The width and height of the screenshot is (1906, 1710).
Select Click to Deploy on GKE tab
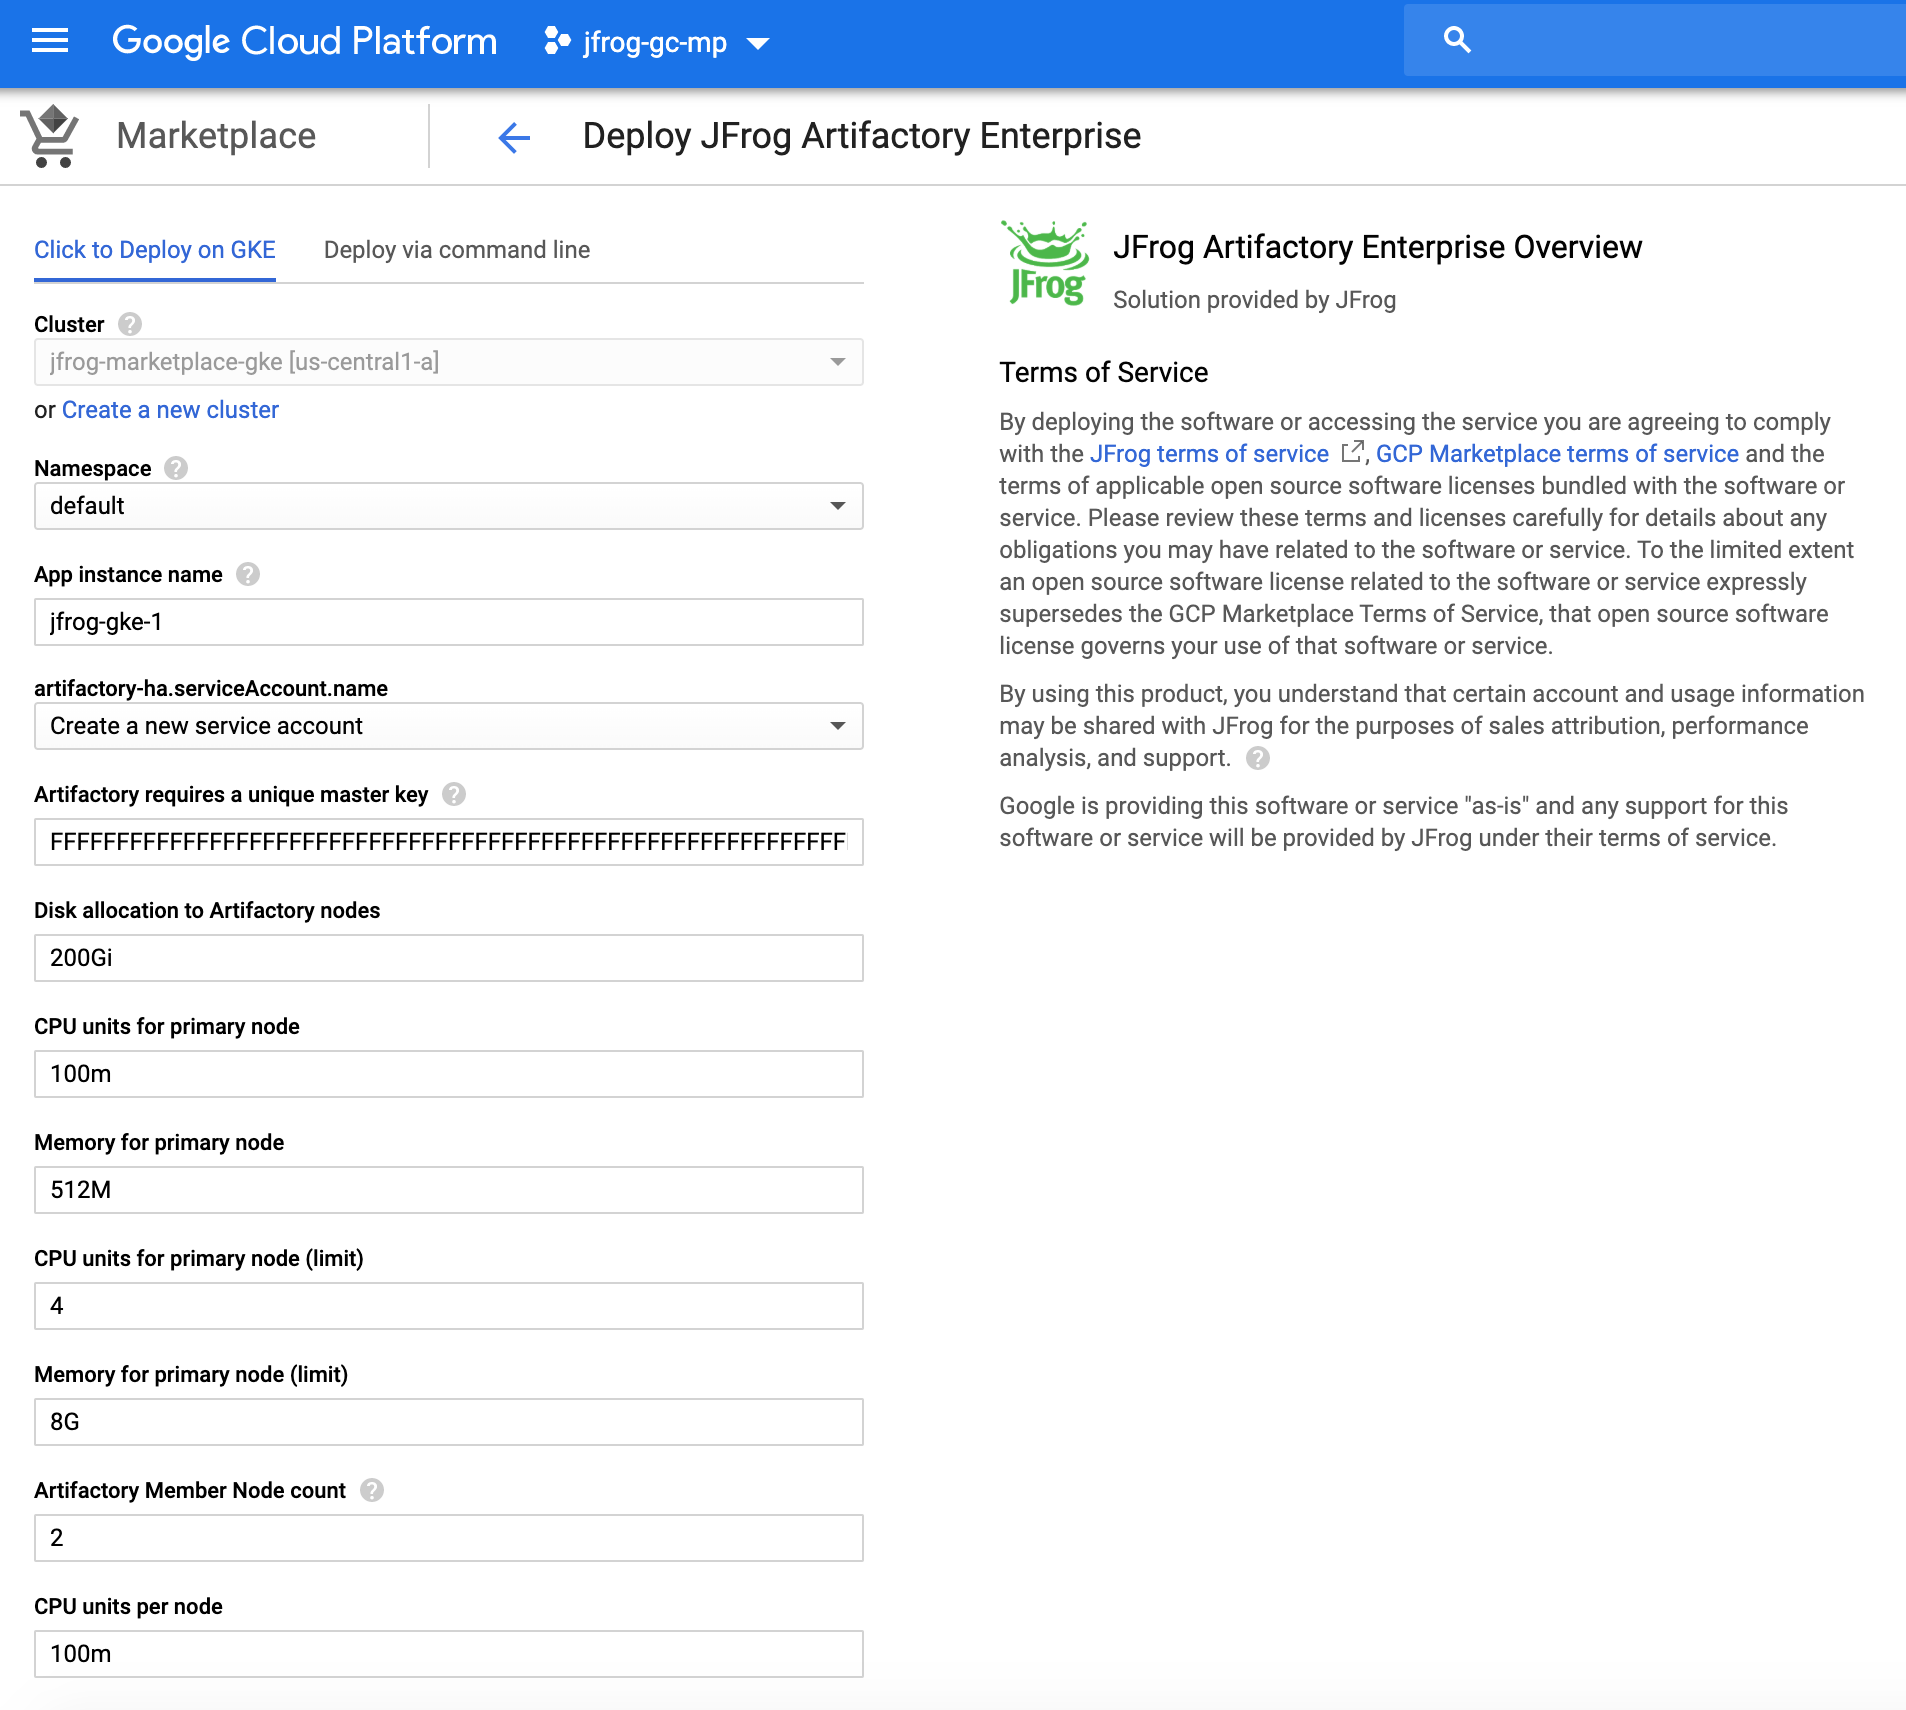(x=155, y=250)
